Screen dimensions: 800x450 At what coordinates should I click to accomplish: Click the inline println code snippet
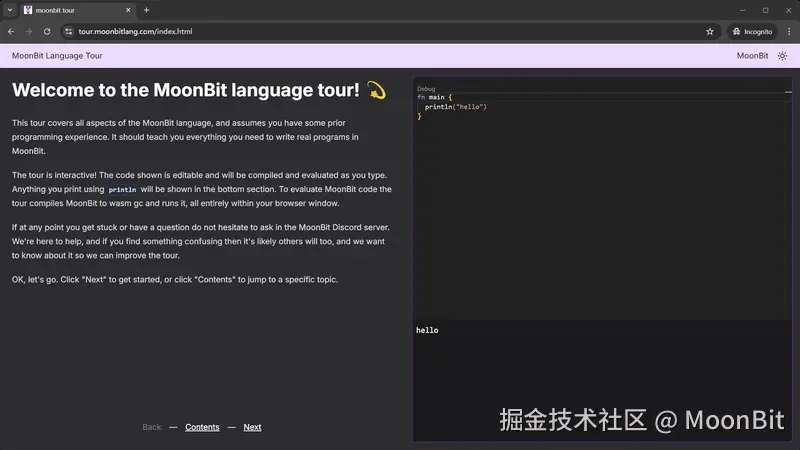tap(122, 189)
